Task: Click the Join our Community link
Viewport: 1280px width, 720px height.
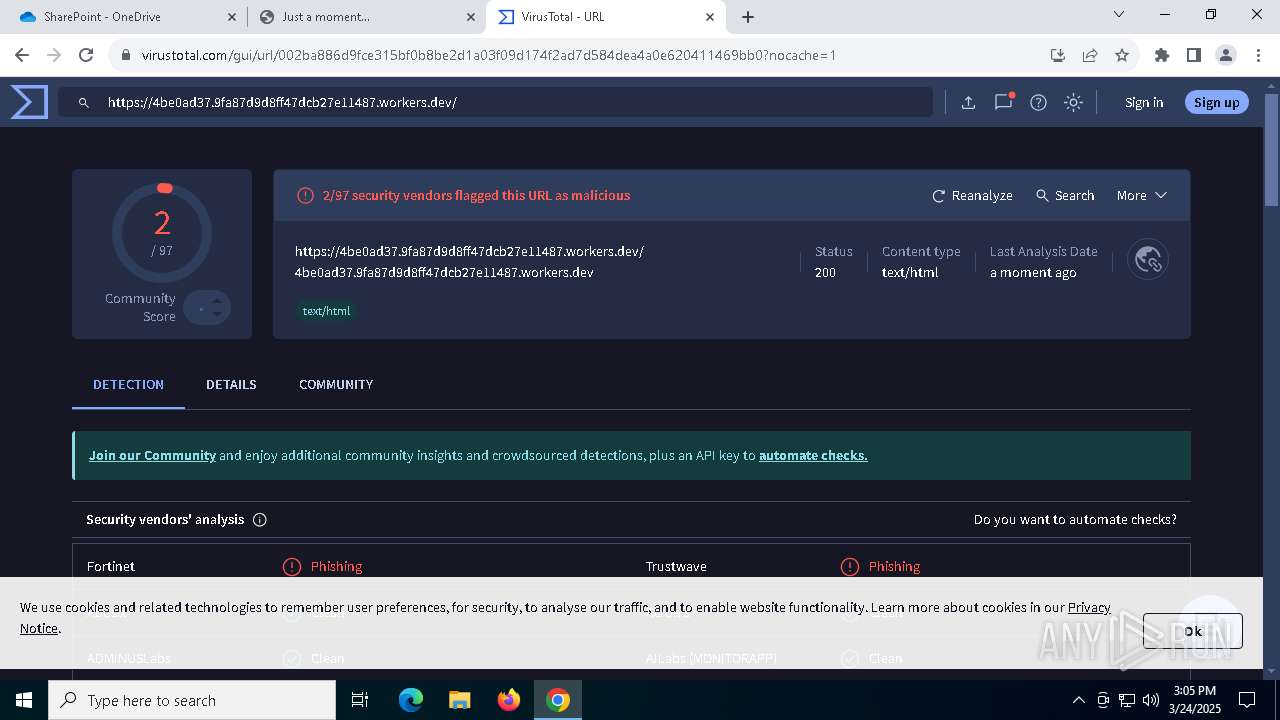Action: point(152,456)
